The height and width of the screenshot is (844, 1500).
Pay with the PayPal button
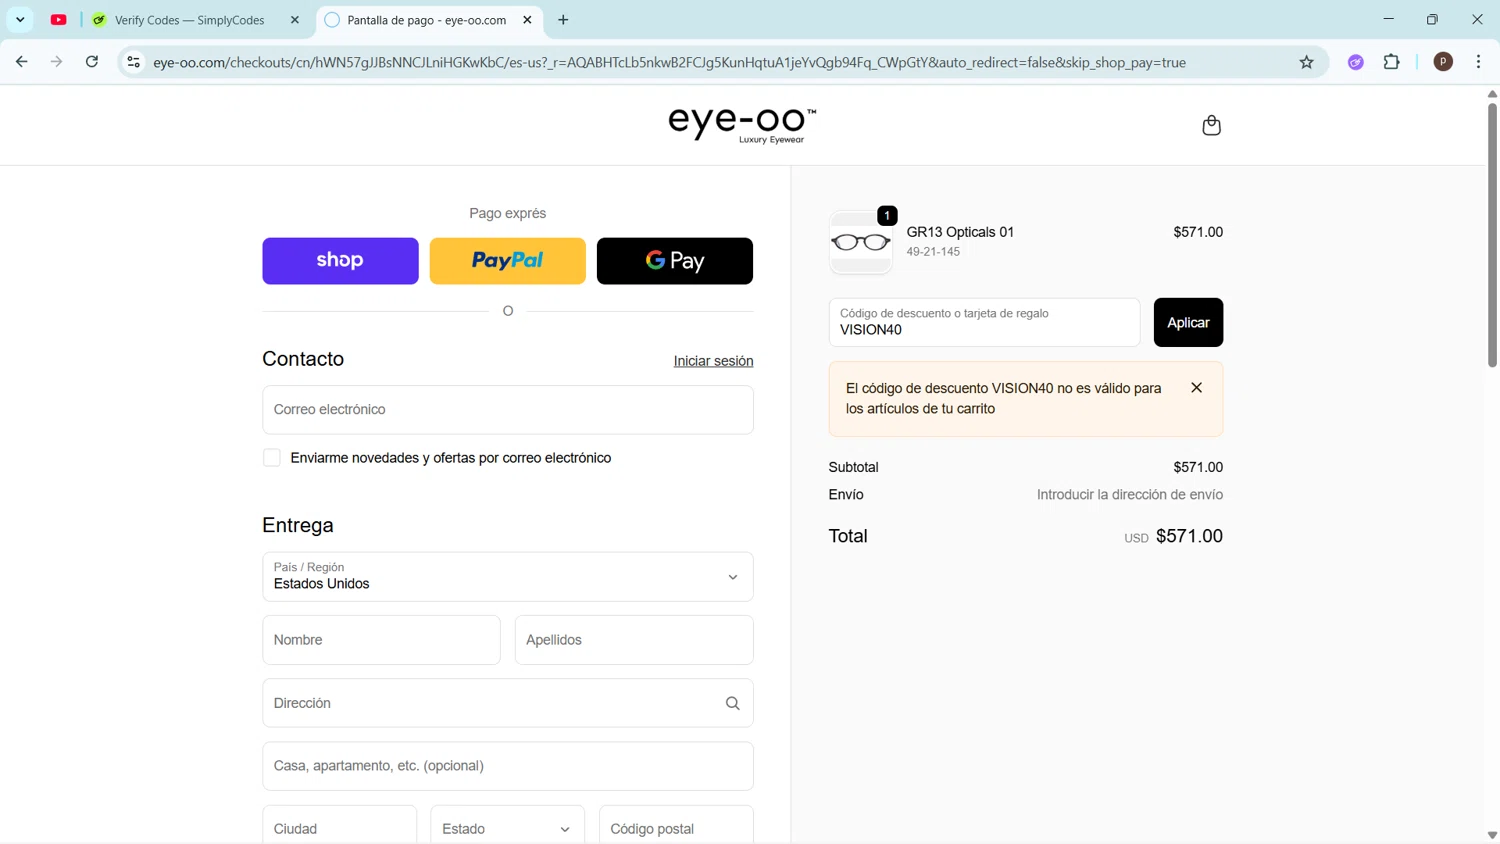(x=507, y=261)
